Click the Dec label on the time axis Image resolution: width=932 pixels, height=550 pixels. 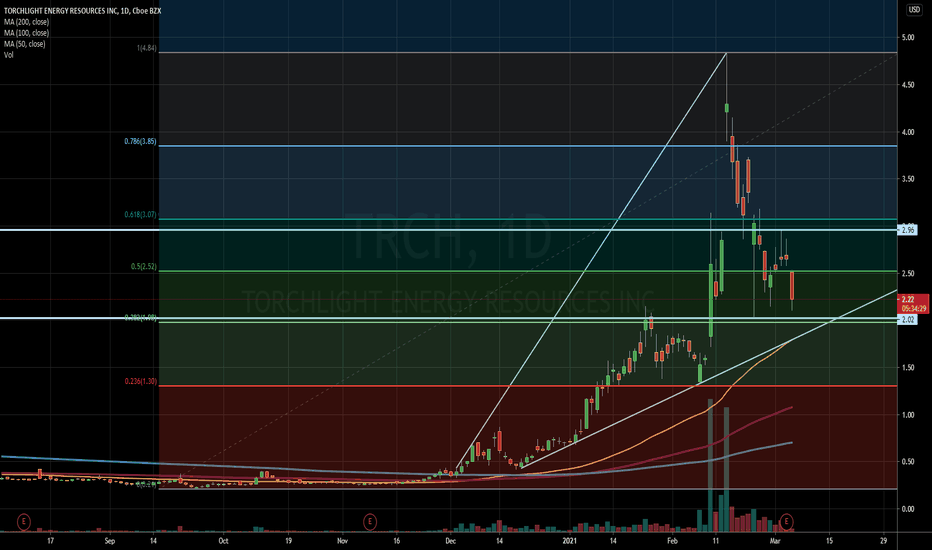click(x=451, y=541)
